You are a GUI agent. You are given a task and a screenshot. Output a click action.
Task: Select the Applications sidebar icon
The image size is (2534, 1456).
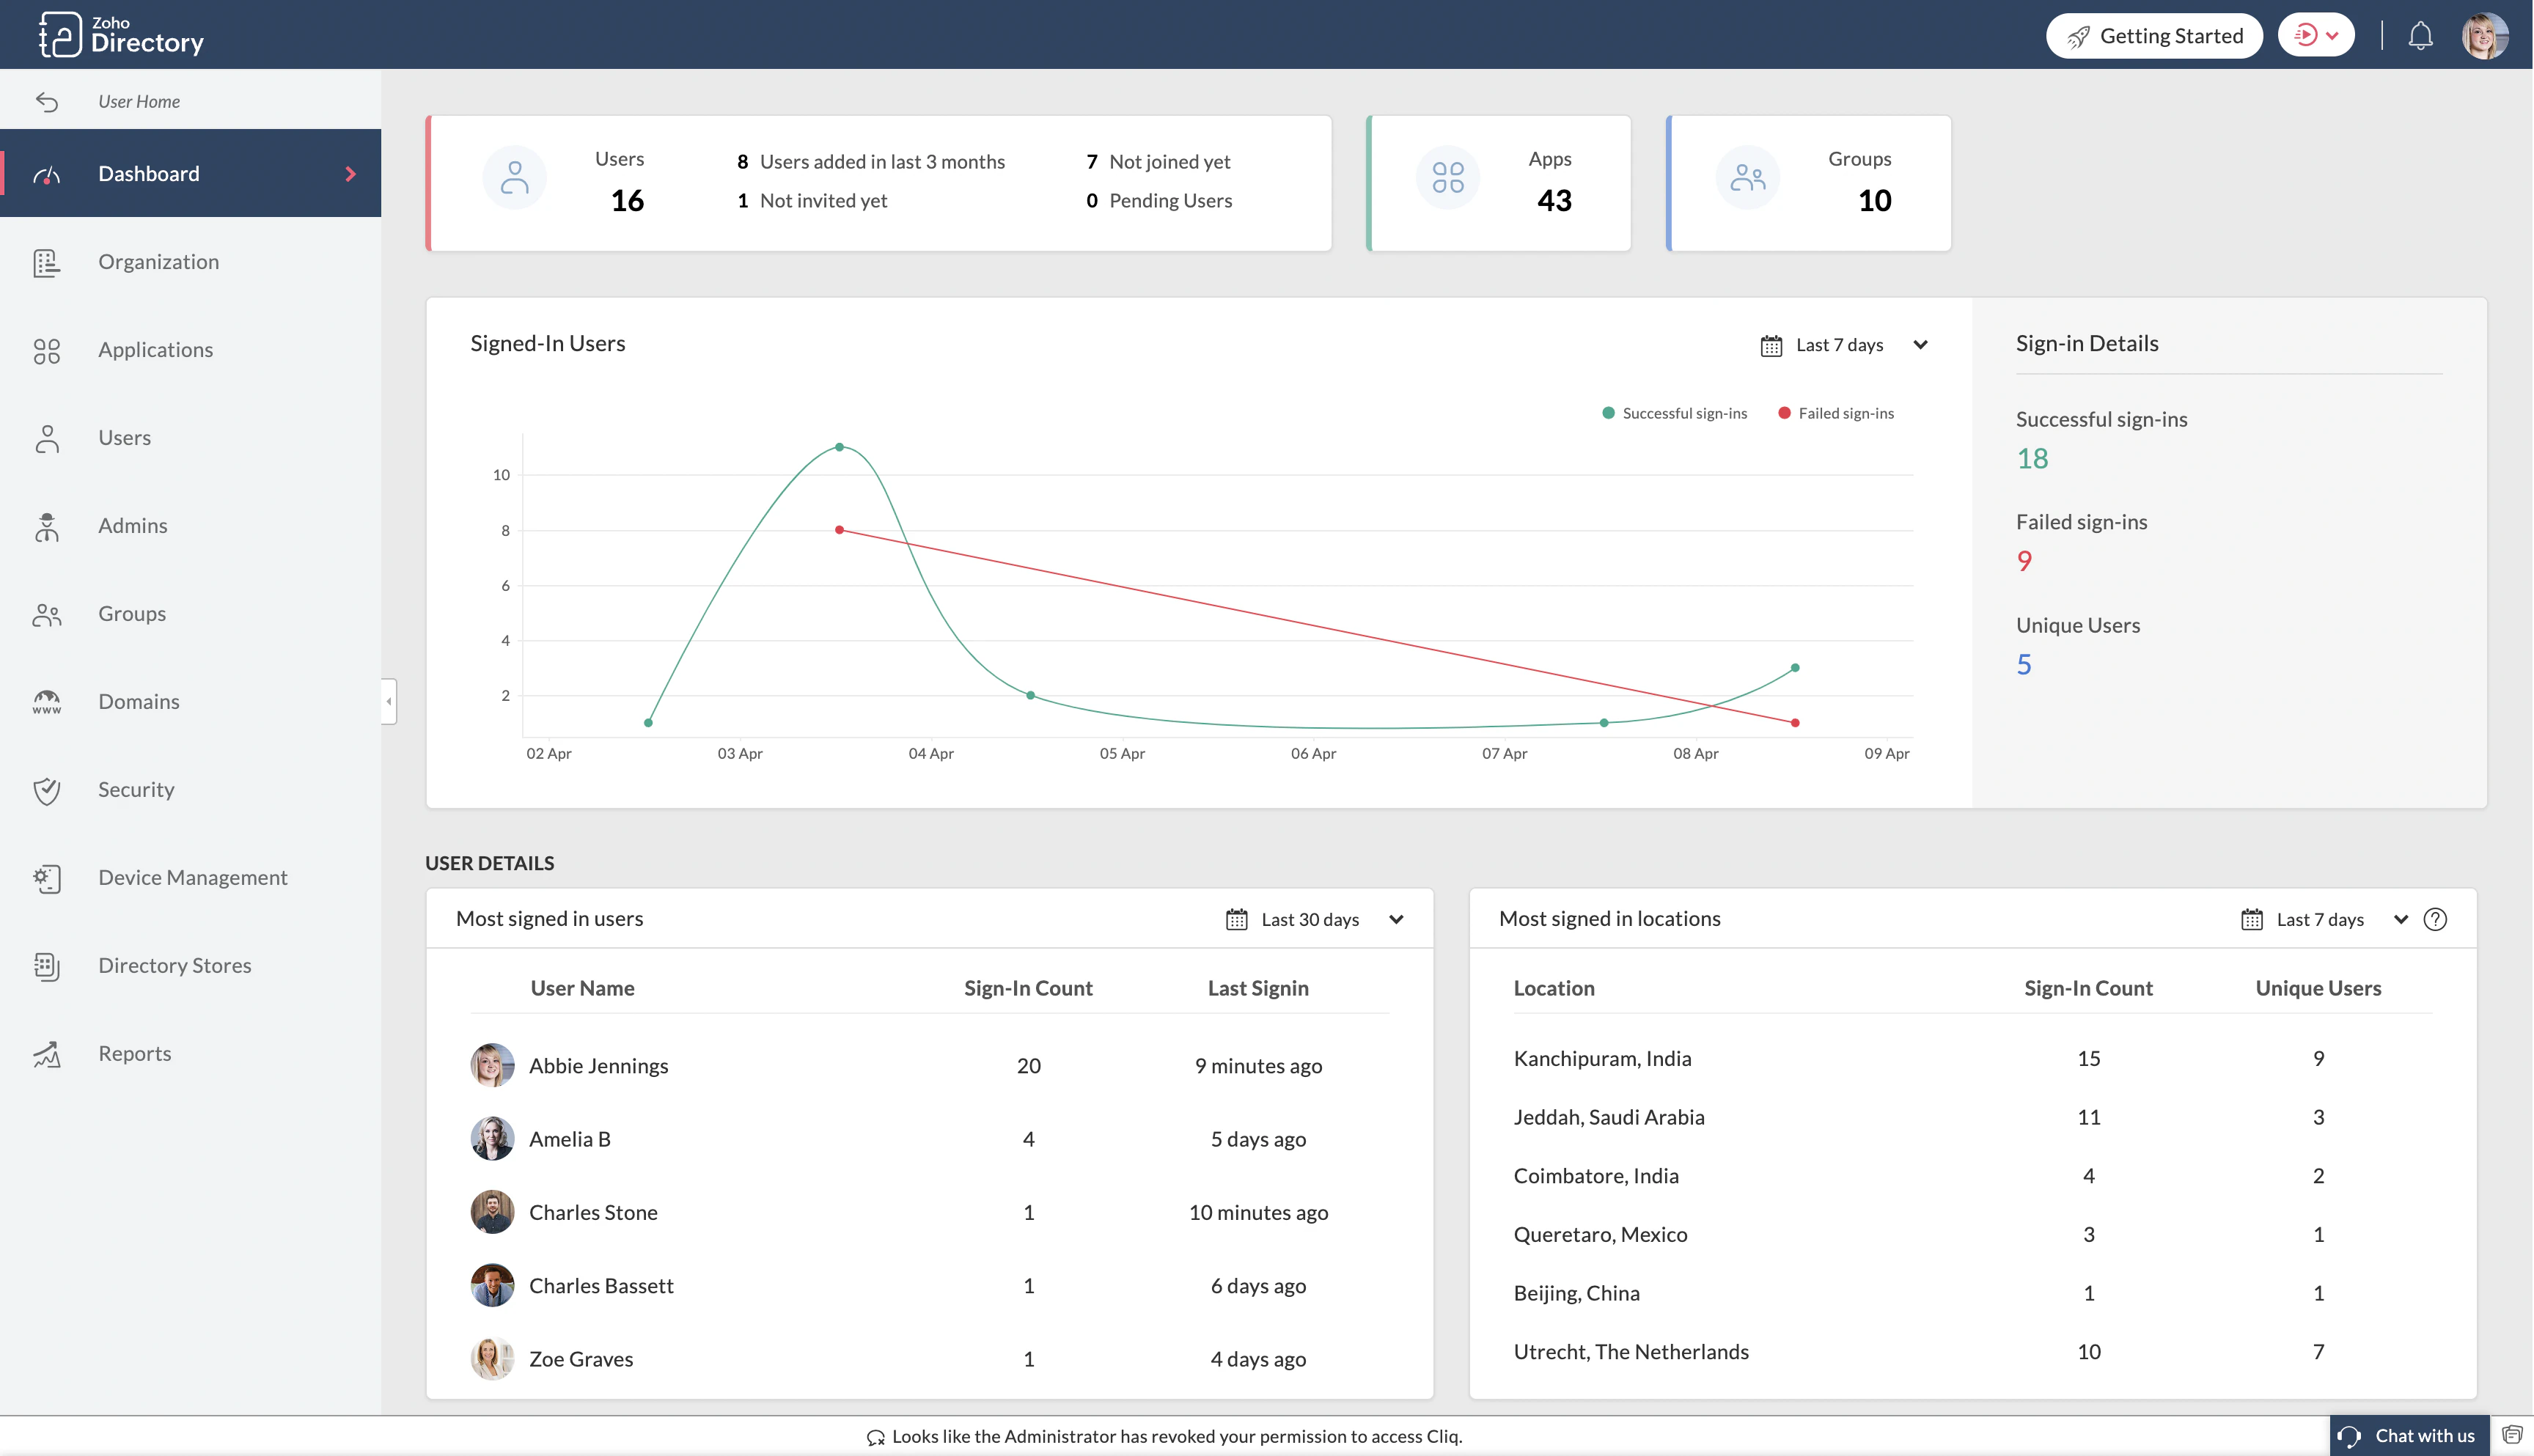47,349
